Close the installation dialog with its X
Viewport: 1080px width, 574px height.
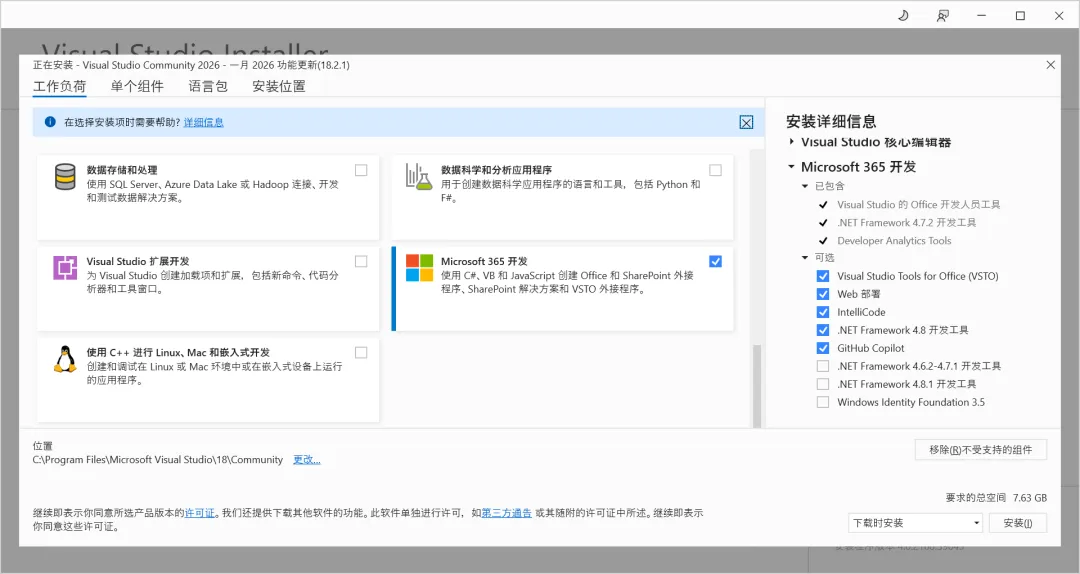[1050, 65]
